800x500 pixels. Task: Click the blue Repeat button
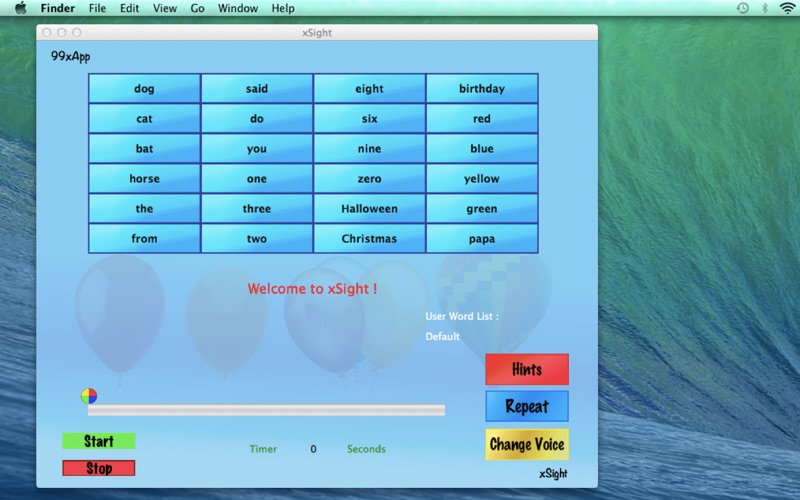527,406
